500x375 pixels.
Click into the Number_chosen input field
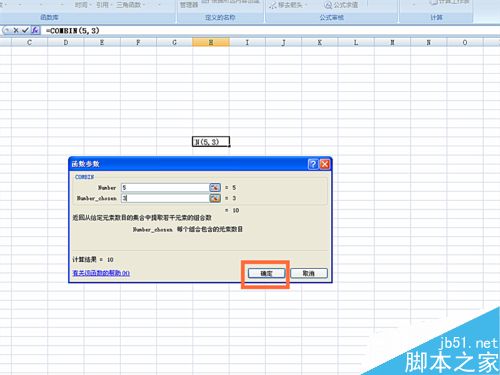[x=165, y=198]
